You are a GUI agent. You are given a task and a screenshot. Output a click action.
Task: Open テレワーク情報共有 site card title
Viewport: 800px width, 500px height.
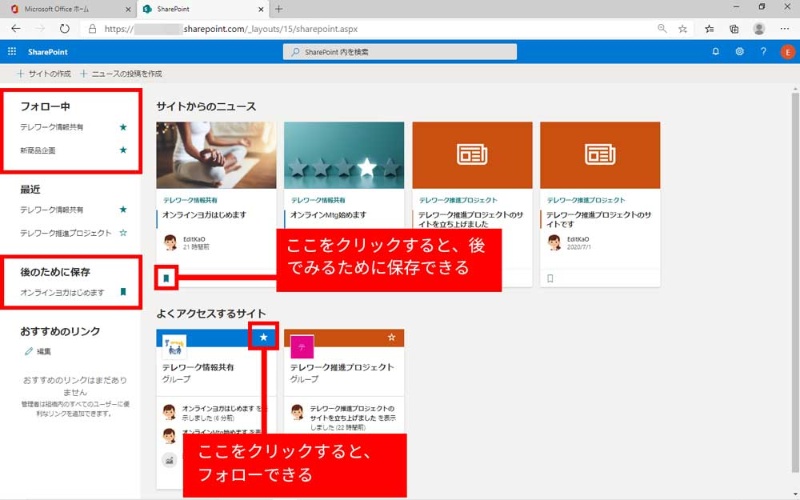(198, 367)
